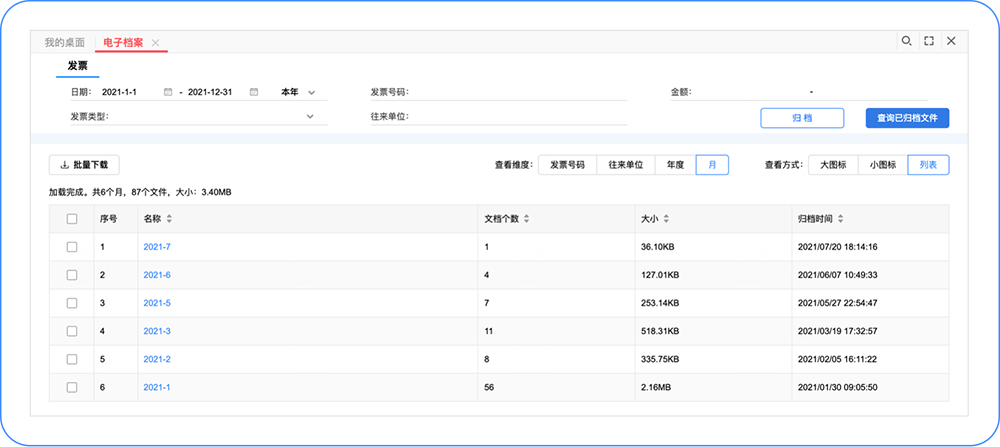Switch to 我的桌面 tab
Image resolution: width=1000 pixels, height=447 pixels.
pyautogui.click(x=64, y=43)
